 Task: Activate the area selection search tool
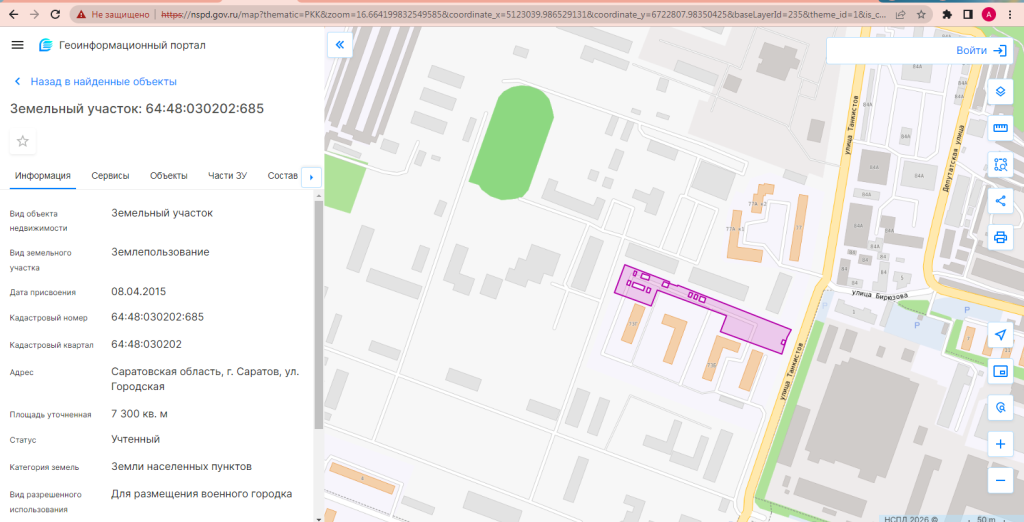(x=1000, y=164)
